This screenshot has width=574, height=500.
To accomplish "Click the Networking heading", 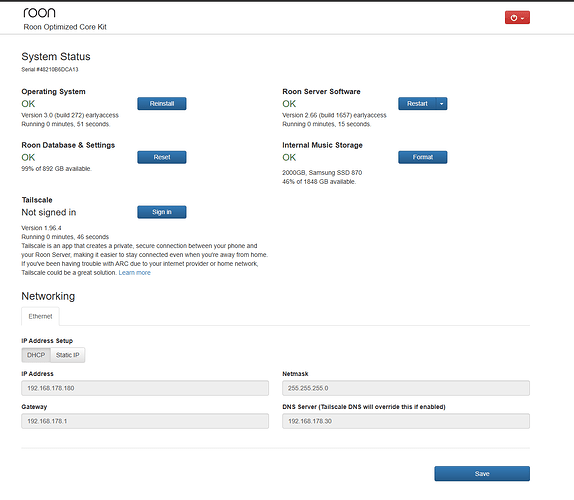I will 48,296.
